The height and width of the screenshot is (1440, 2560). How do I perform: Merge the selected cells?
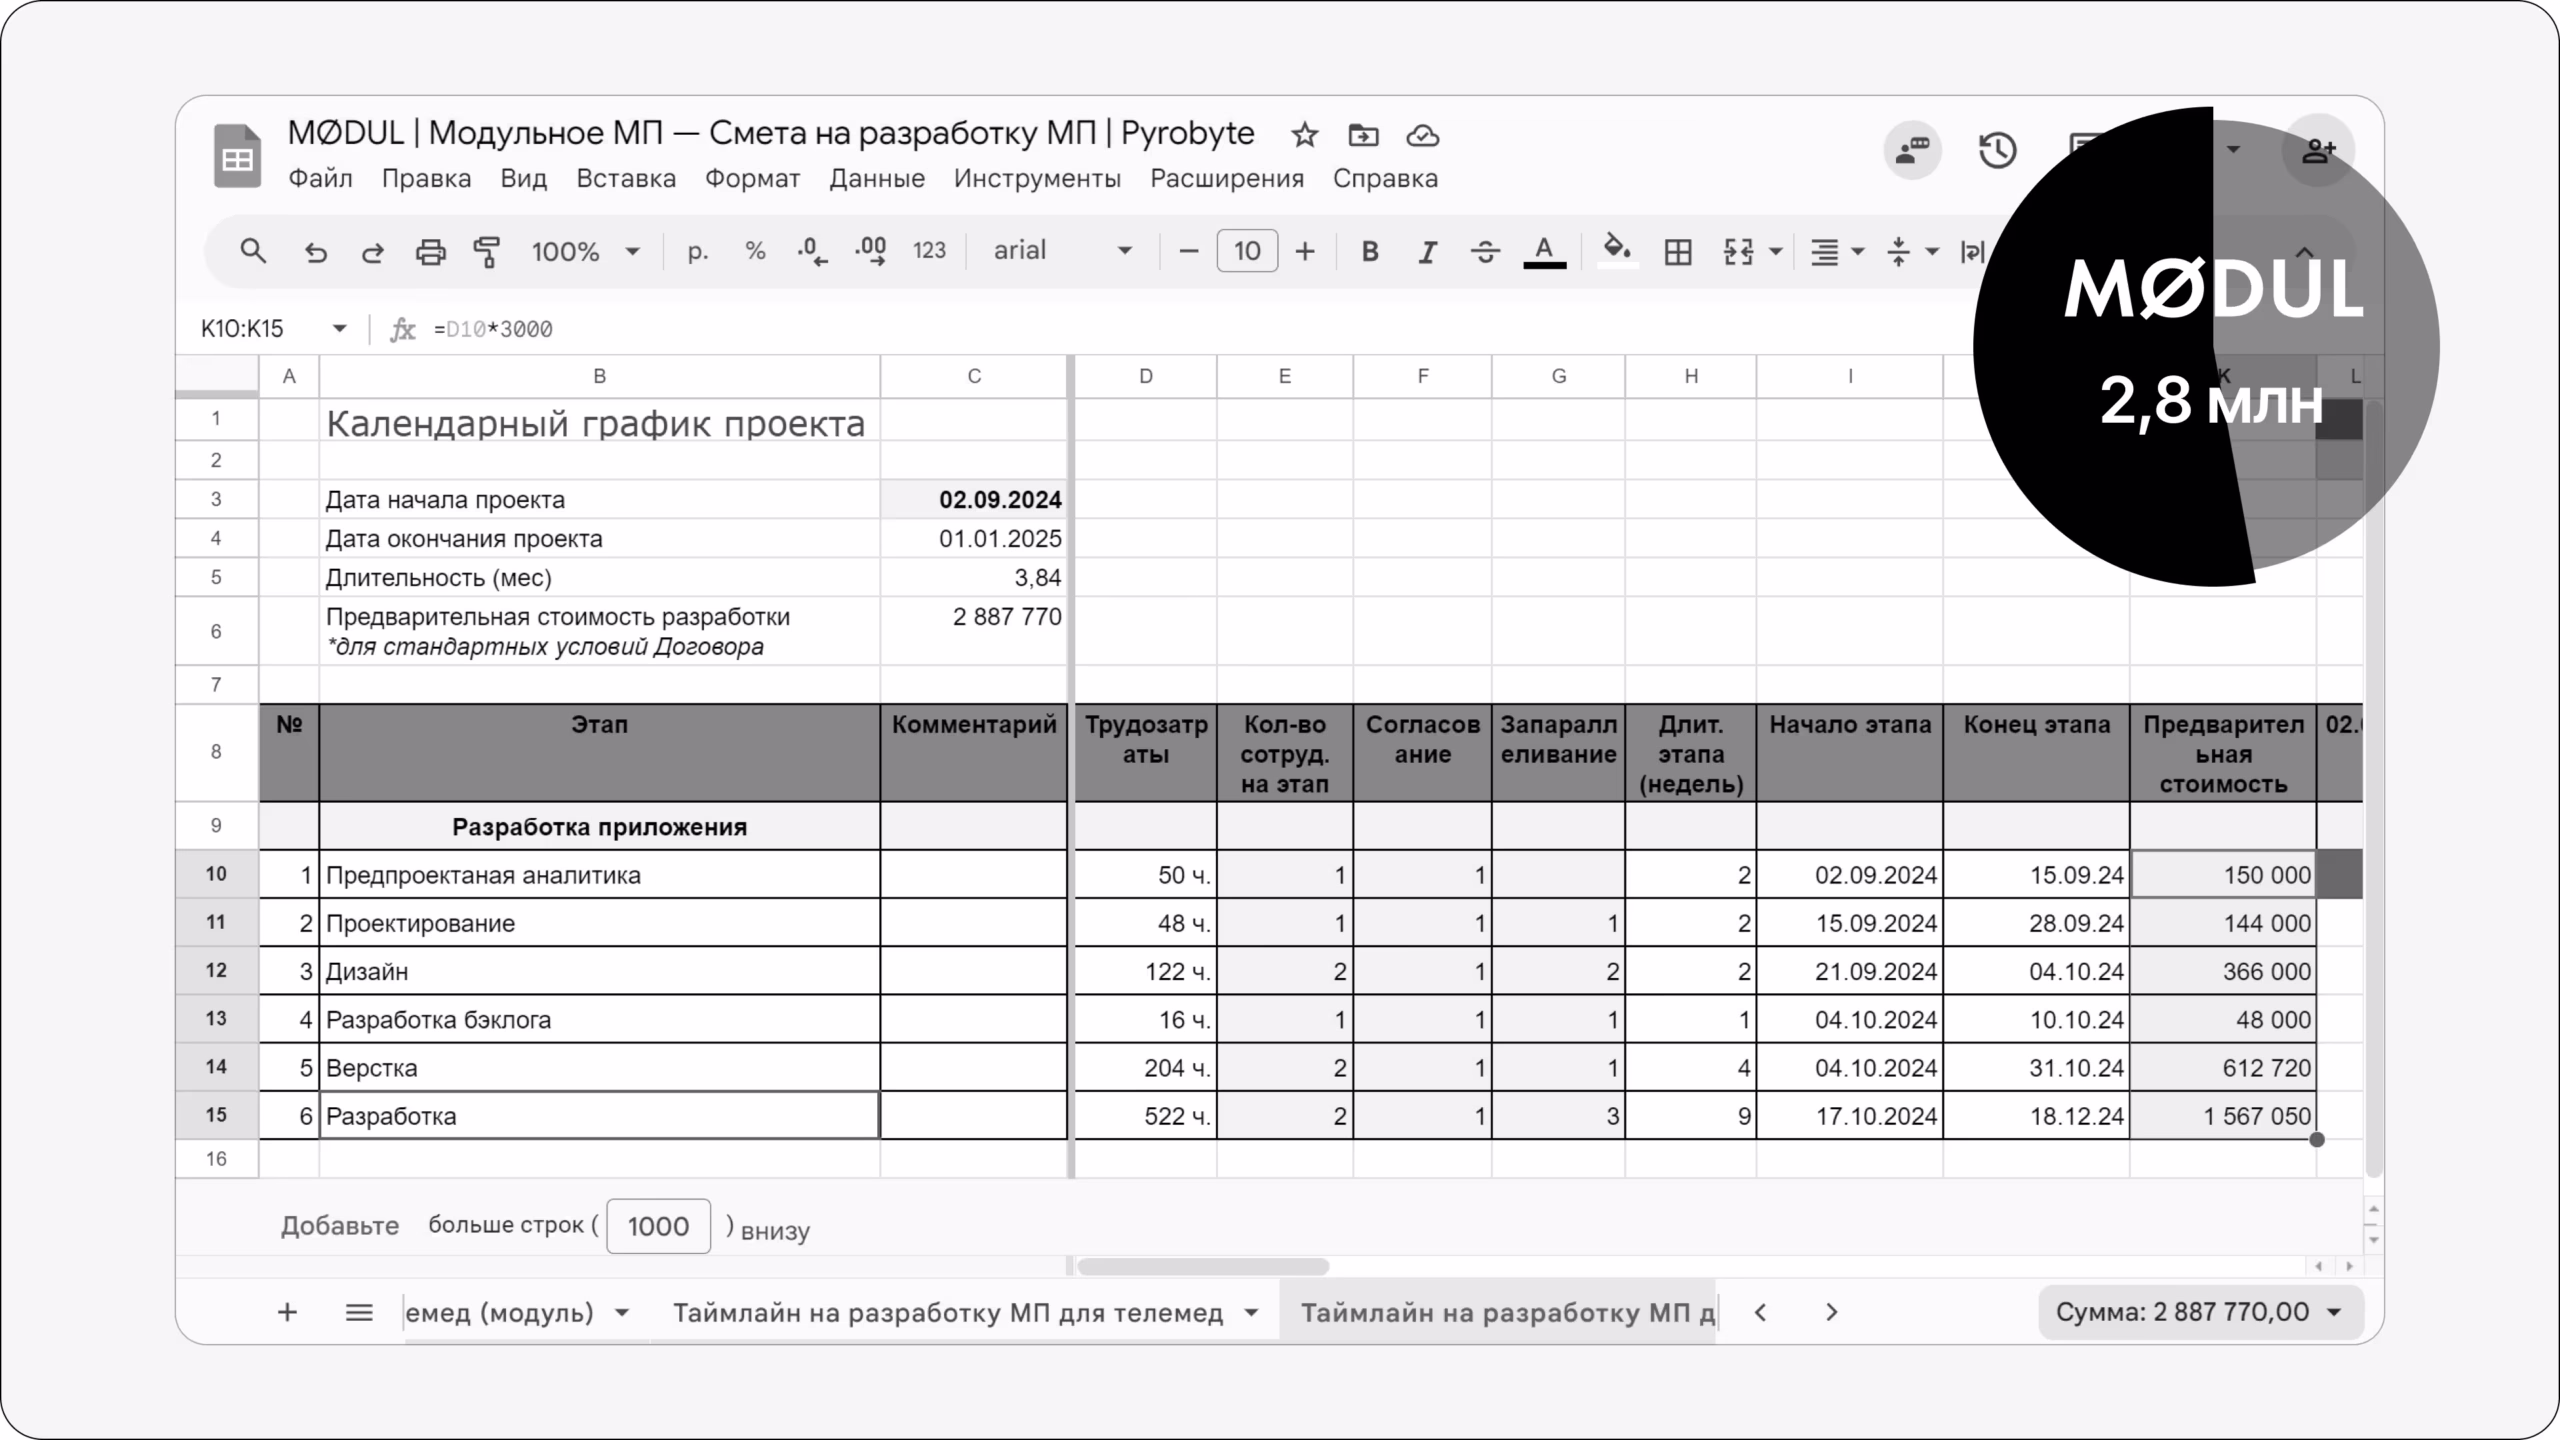[x=1739, y=252]
